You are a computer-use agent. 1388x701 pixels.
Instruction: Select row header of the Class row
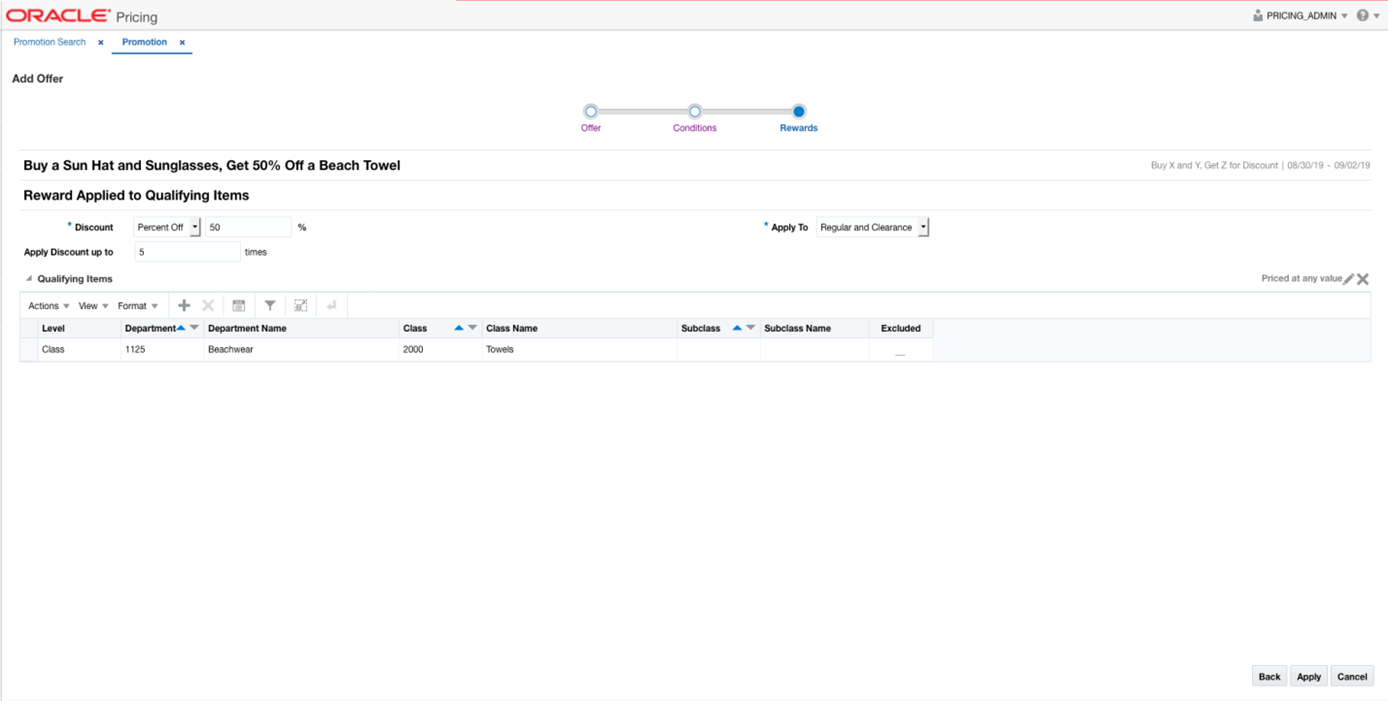click(x=29, y=350)
